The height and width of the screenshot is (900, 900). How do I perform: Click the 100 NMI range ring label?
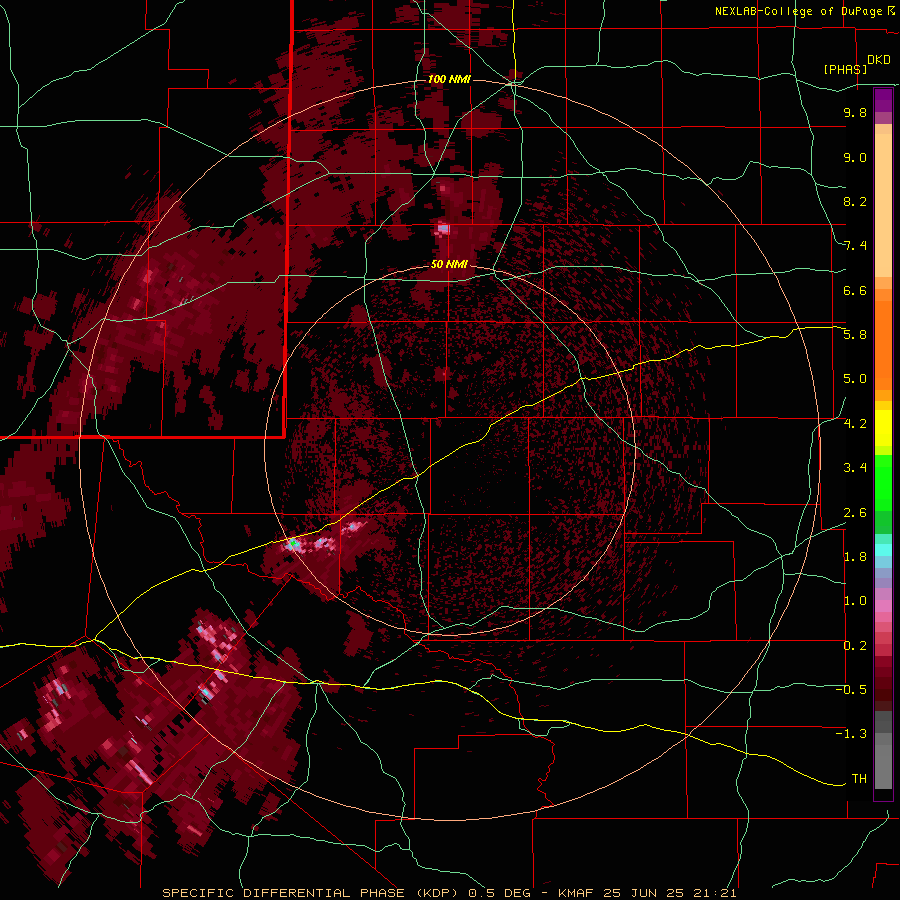click(449, 79)
